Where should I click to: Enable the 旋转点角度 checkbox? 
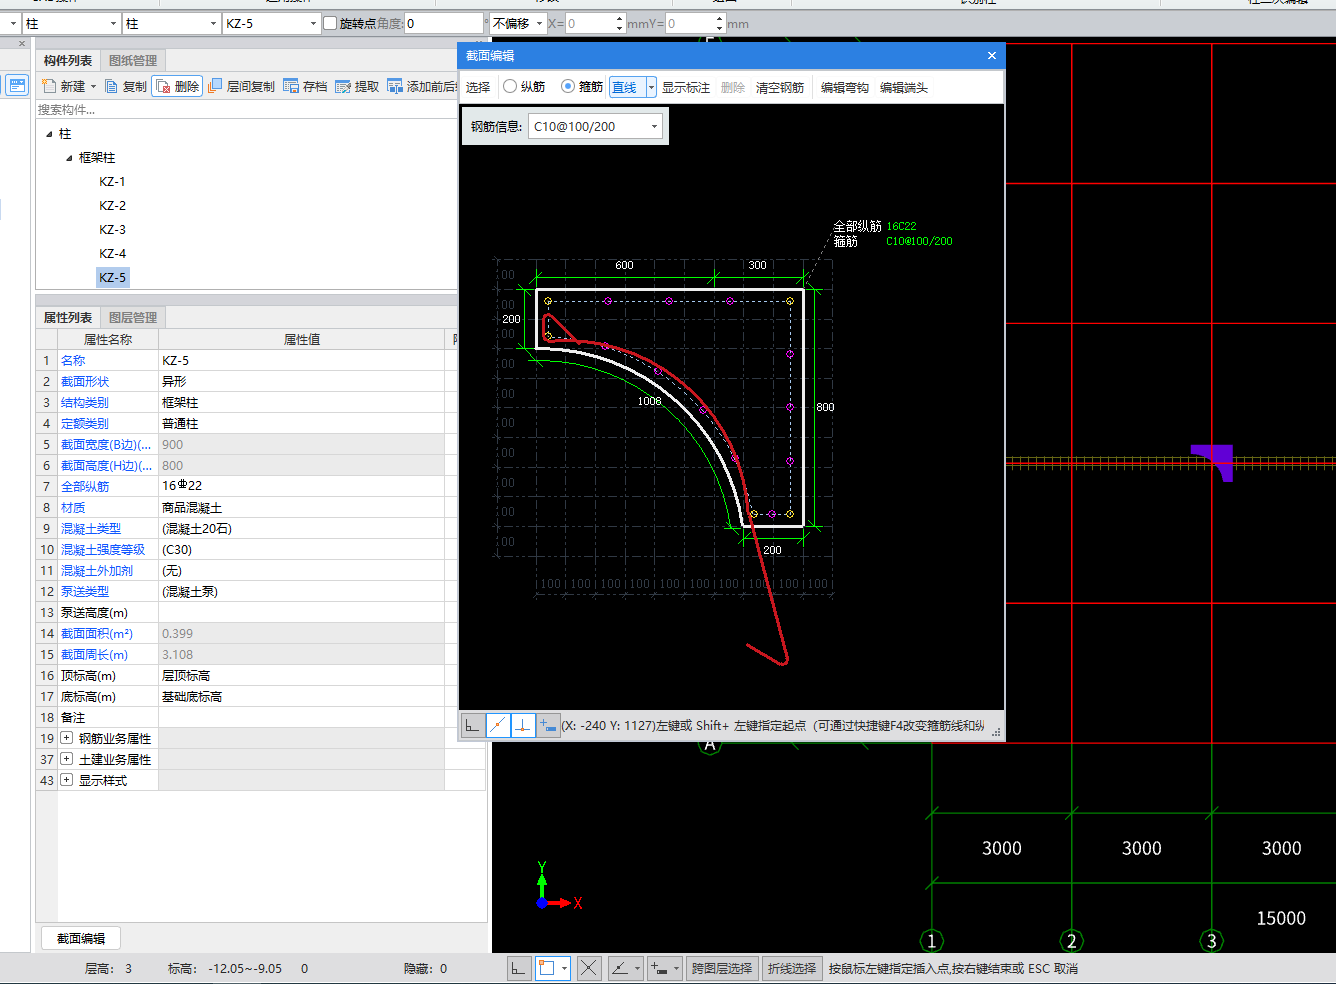tap(330, 23)
